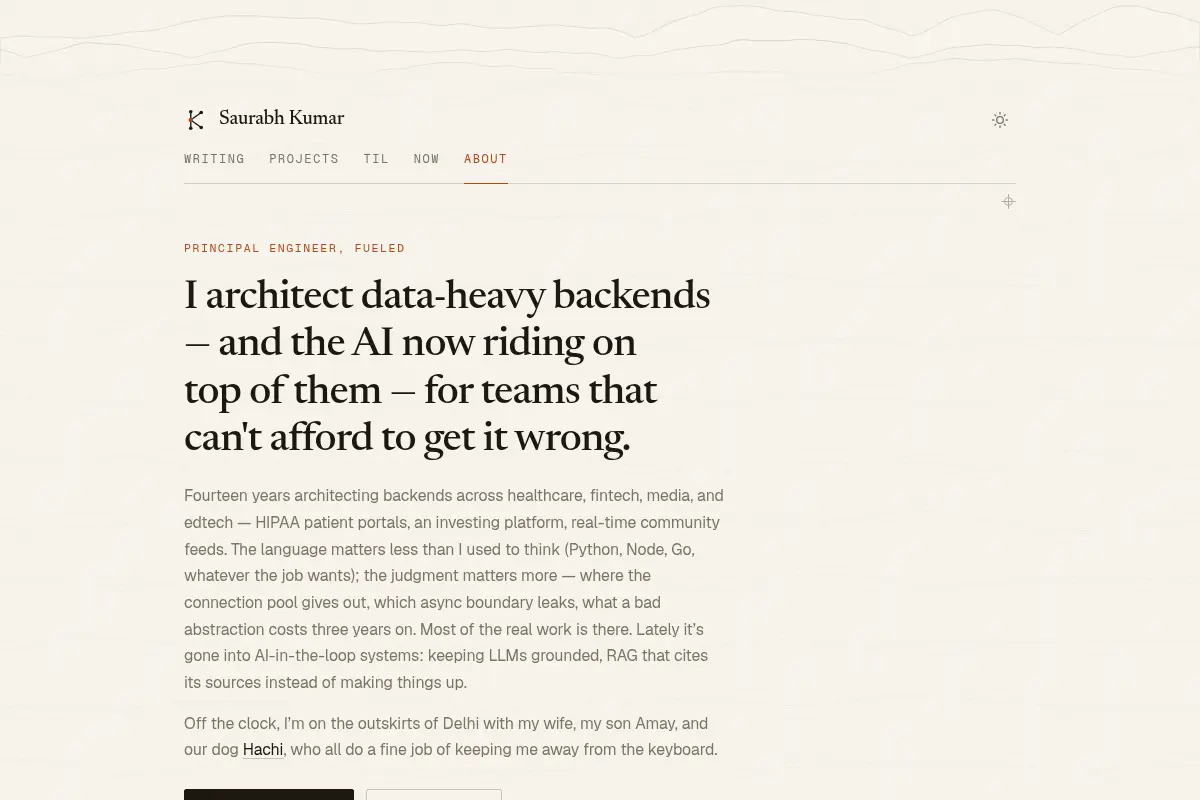Viewport: 1200px width, 800px height.
Task: Open the Writing tab
Action: coord(214,159)
